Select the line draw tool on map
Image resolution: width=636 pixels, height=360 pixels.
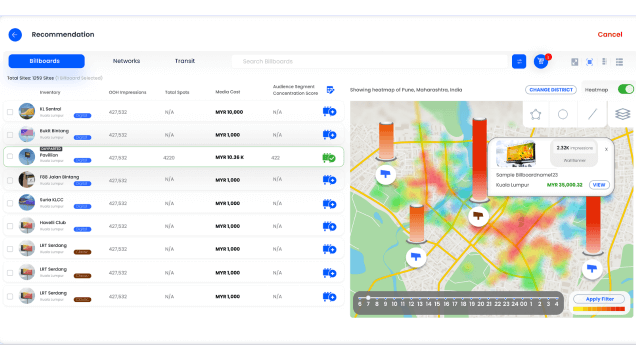click(593, 114)
